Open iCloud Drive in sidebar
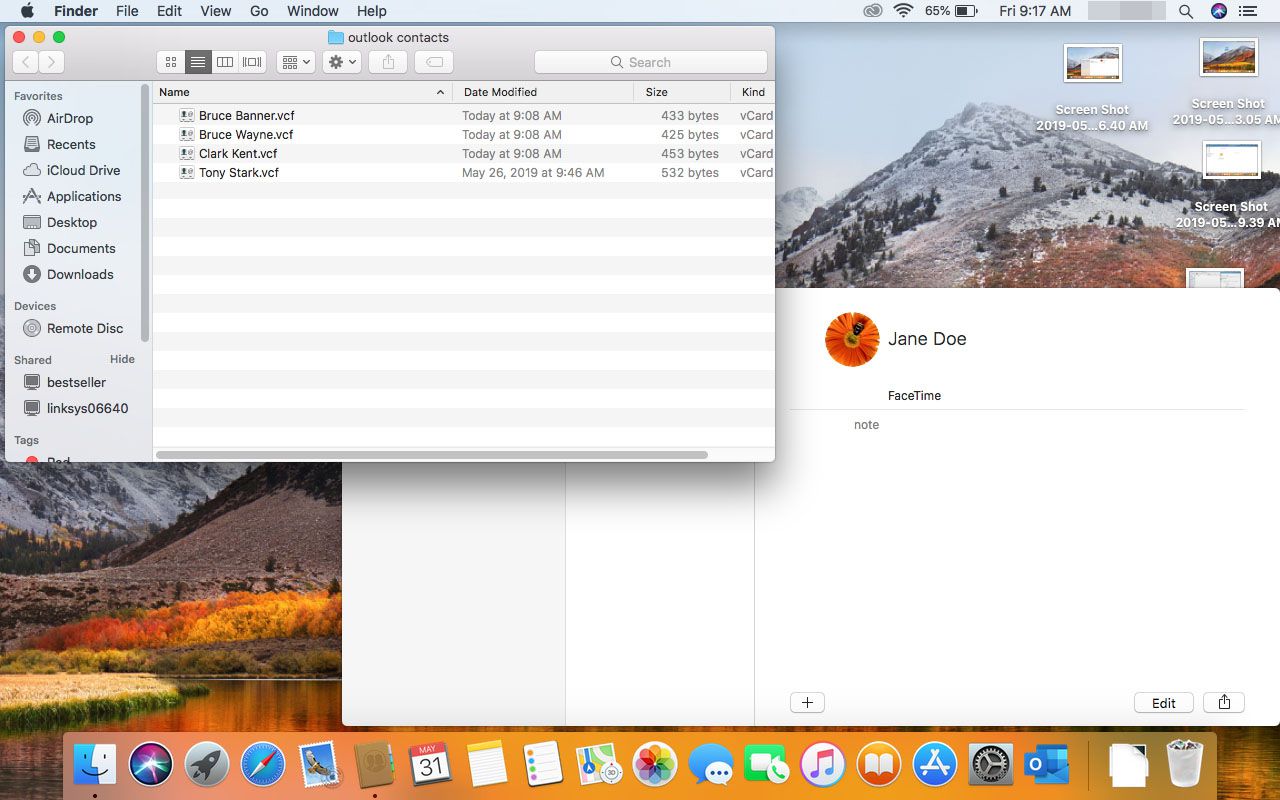Image resolution: width=1280 pixels, height=800 pixels. click(83, 170)
